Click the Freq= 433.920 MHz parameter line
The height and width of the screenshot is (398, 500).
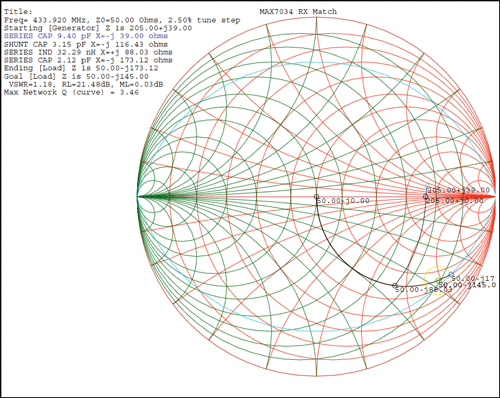[x=122, y=20]
